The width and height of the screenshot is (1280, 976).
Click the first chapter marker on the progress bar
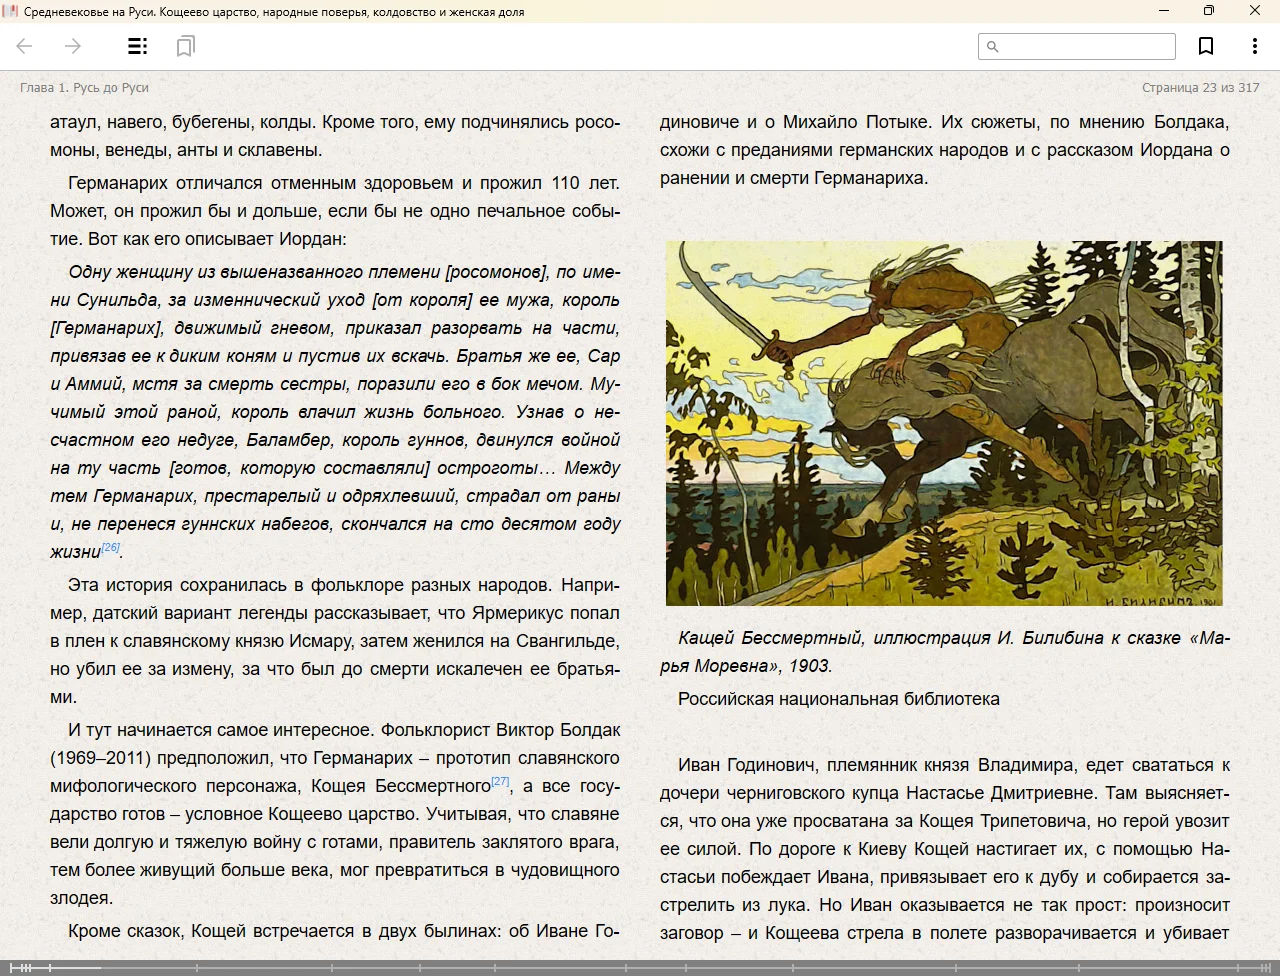coord(10,967)
